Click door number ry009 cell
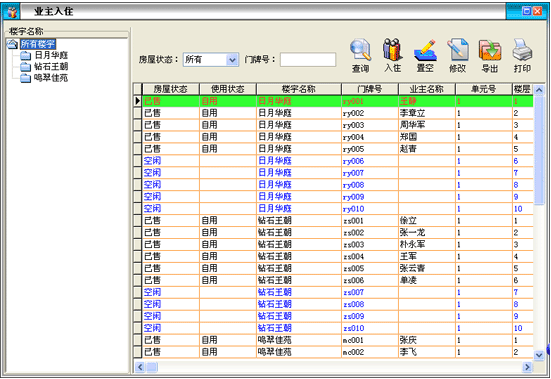This screenshot has height=379, width=551. (x=370, y=197)
